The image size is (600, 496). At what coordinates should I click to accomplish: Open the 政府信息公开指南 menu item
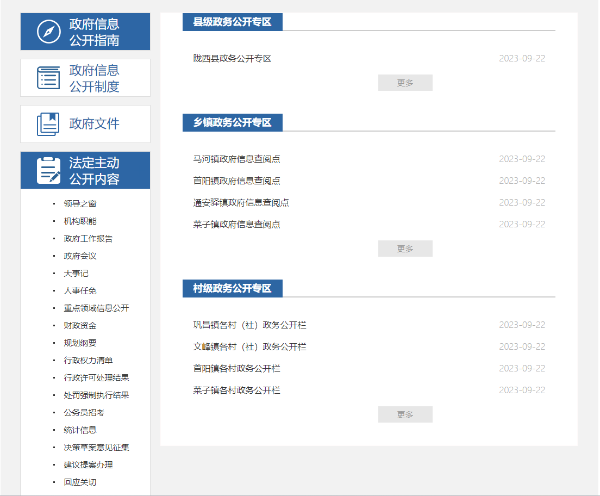coord(94,32)
